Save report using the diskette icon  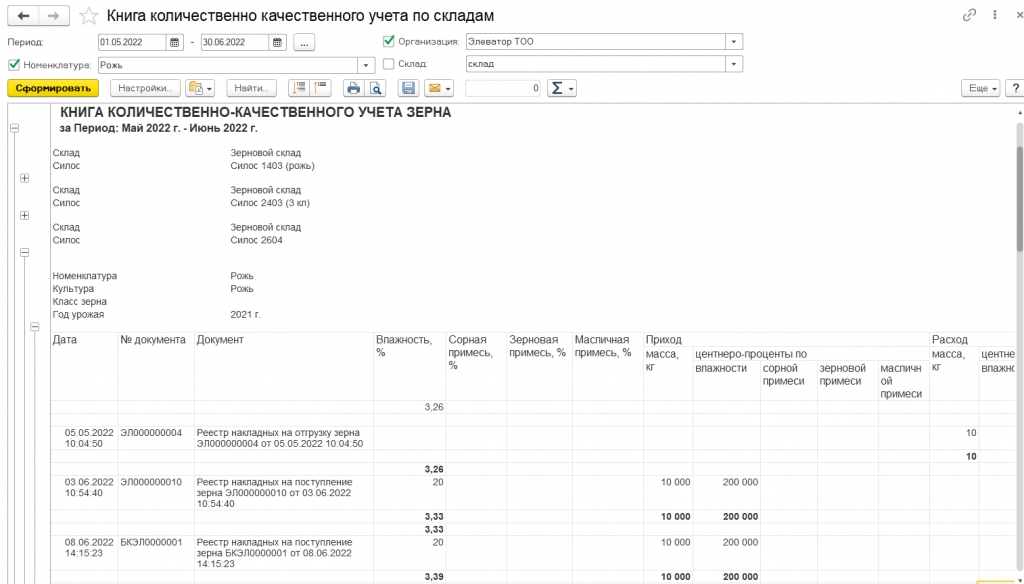(x=408, y=88)
